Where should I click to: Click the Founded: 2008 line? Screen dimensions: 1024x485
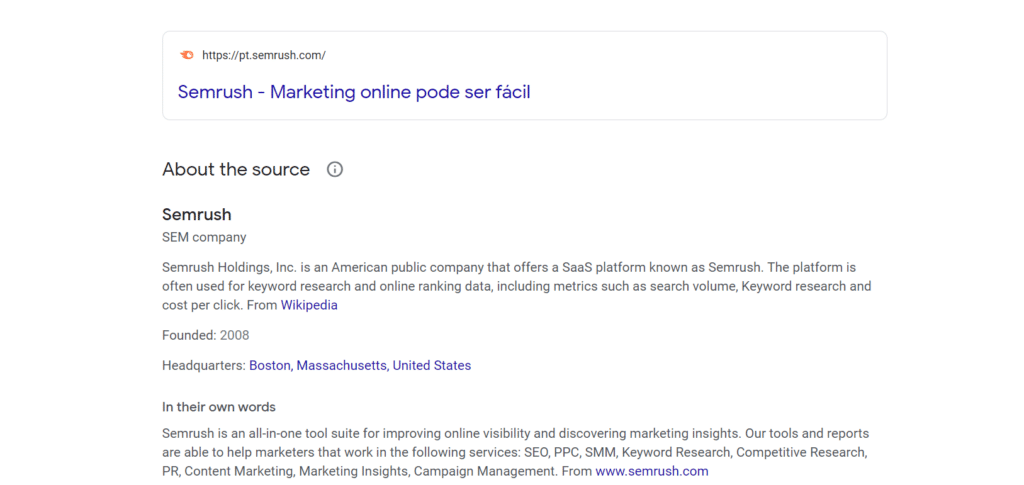206,336
